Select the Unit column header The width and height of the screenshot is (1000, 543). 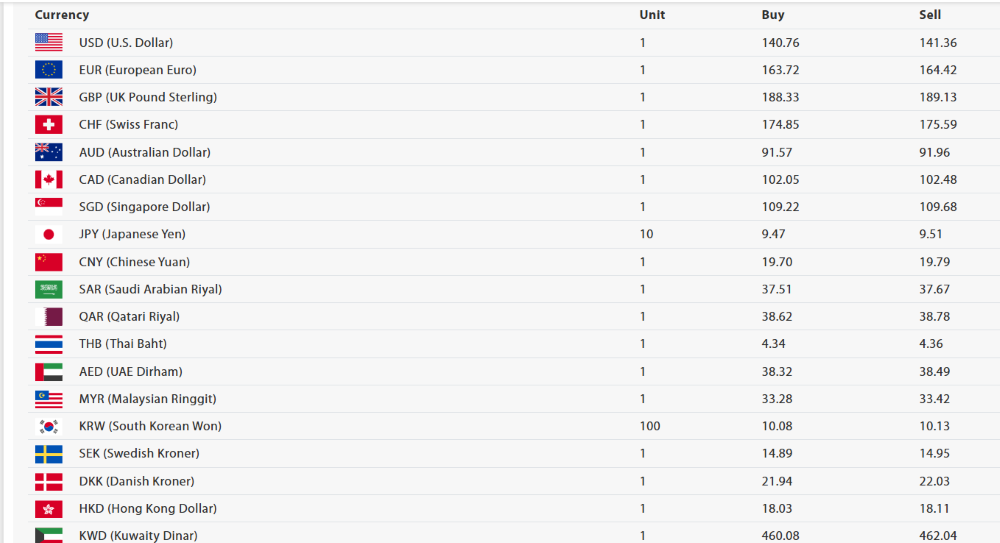pos(652,15)
